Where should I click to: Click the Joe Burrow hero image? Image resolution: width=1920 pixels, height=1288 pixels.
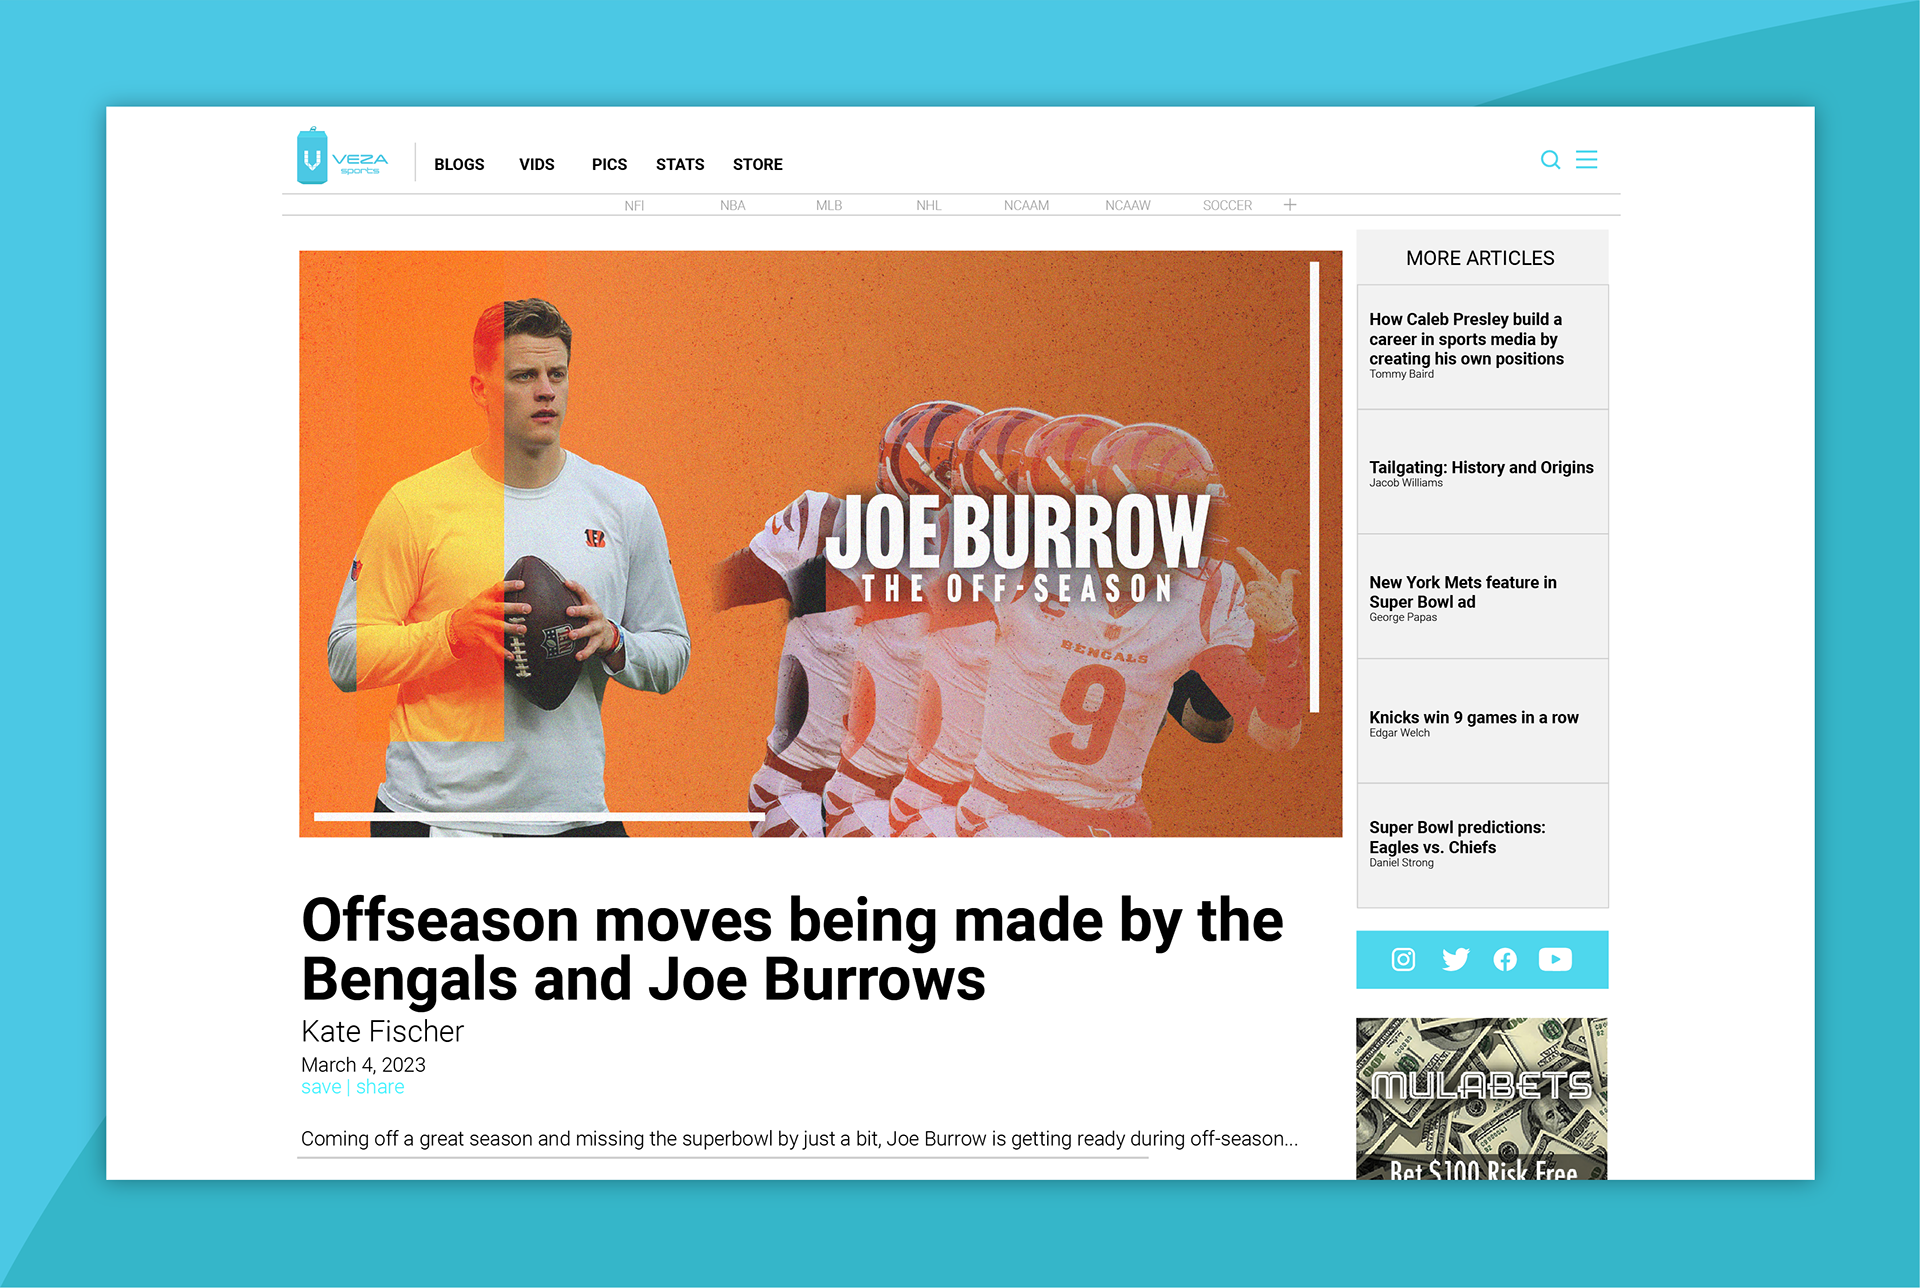pyautogui.click(x=820, y=543)
